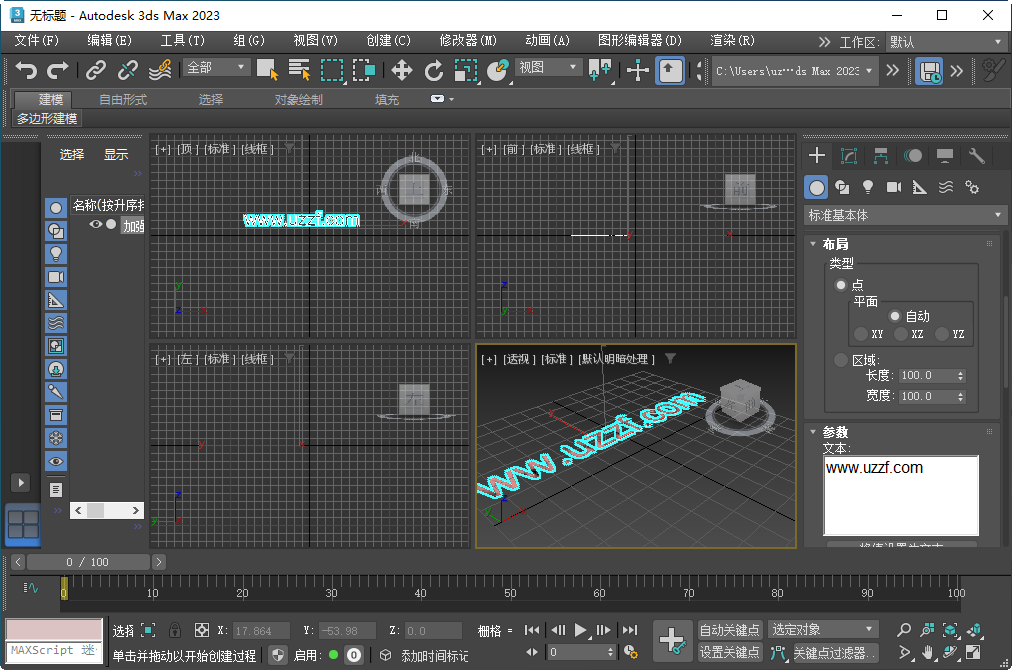Switch to the 自由形式 ribbon tab
The image size is (1012, 670).
[123, 100]
